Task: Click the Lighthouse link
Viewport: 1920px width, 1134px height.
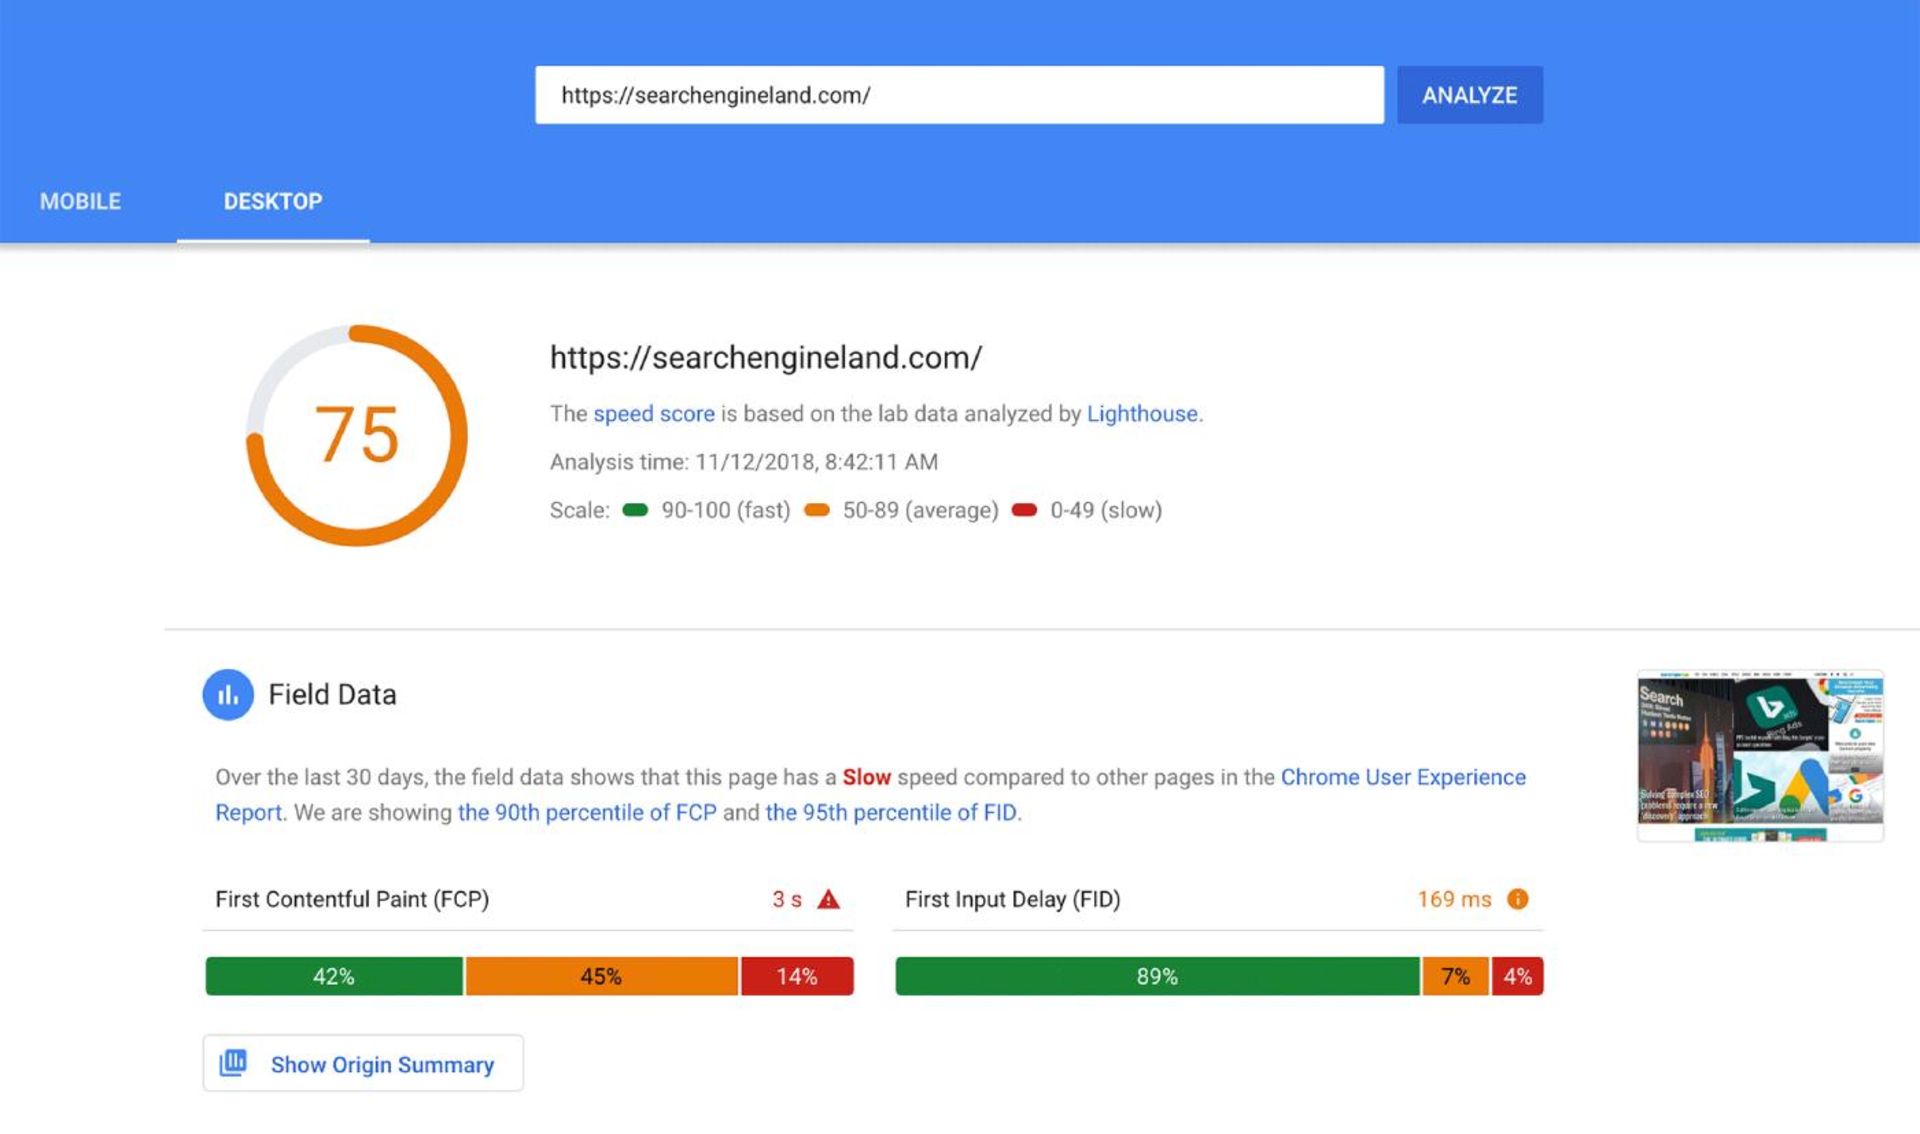Action: click(1142, 413)
